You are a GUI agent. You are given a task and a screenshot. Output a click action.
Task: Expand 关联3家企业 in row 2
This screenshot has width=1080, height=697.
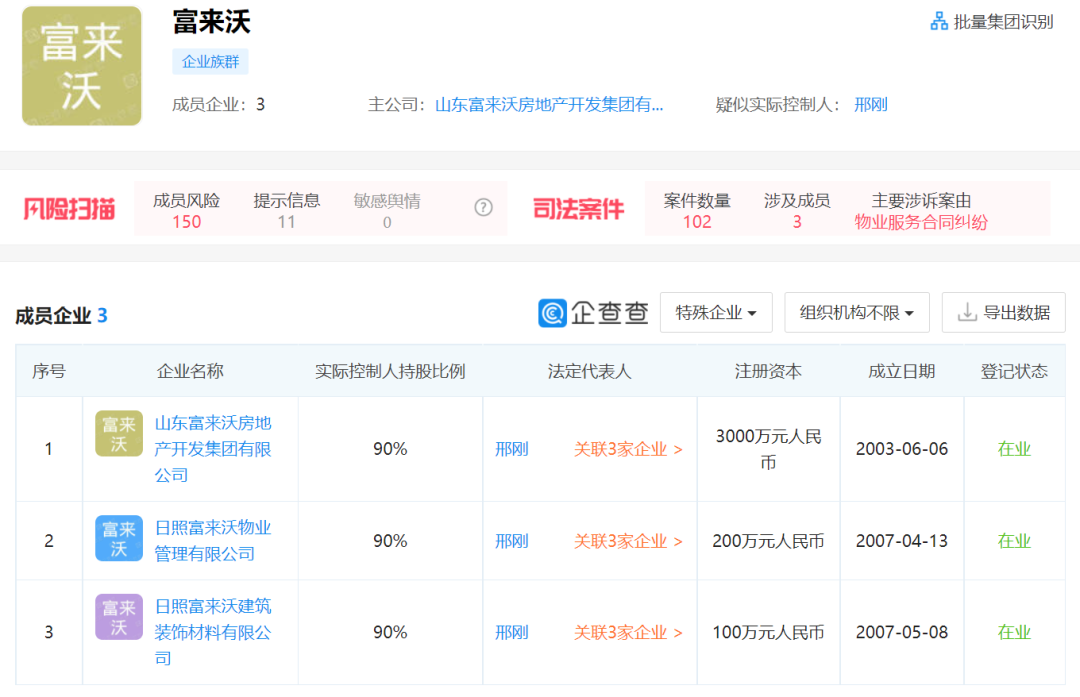pyautogui.click(x=628, y=541)
